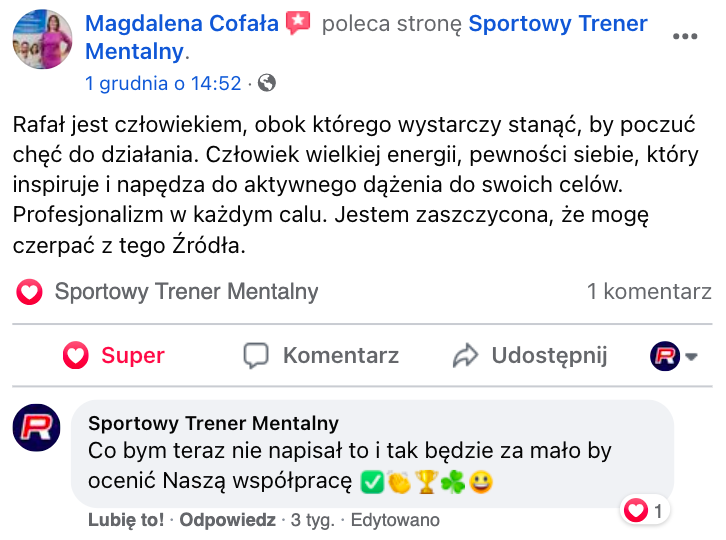726x540 pixels.
Task: Click Magdalena Cofała's profile picture thumbnail
Action: tap(42, 42)
